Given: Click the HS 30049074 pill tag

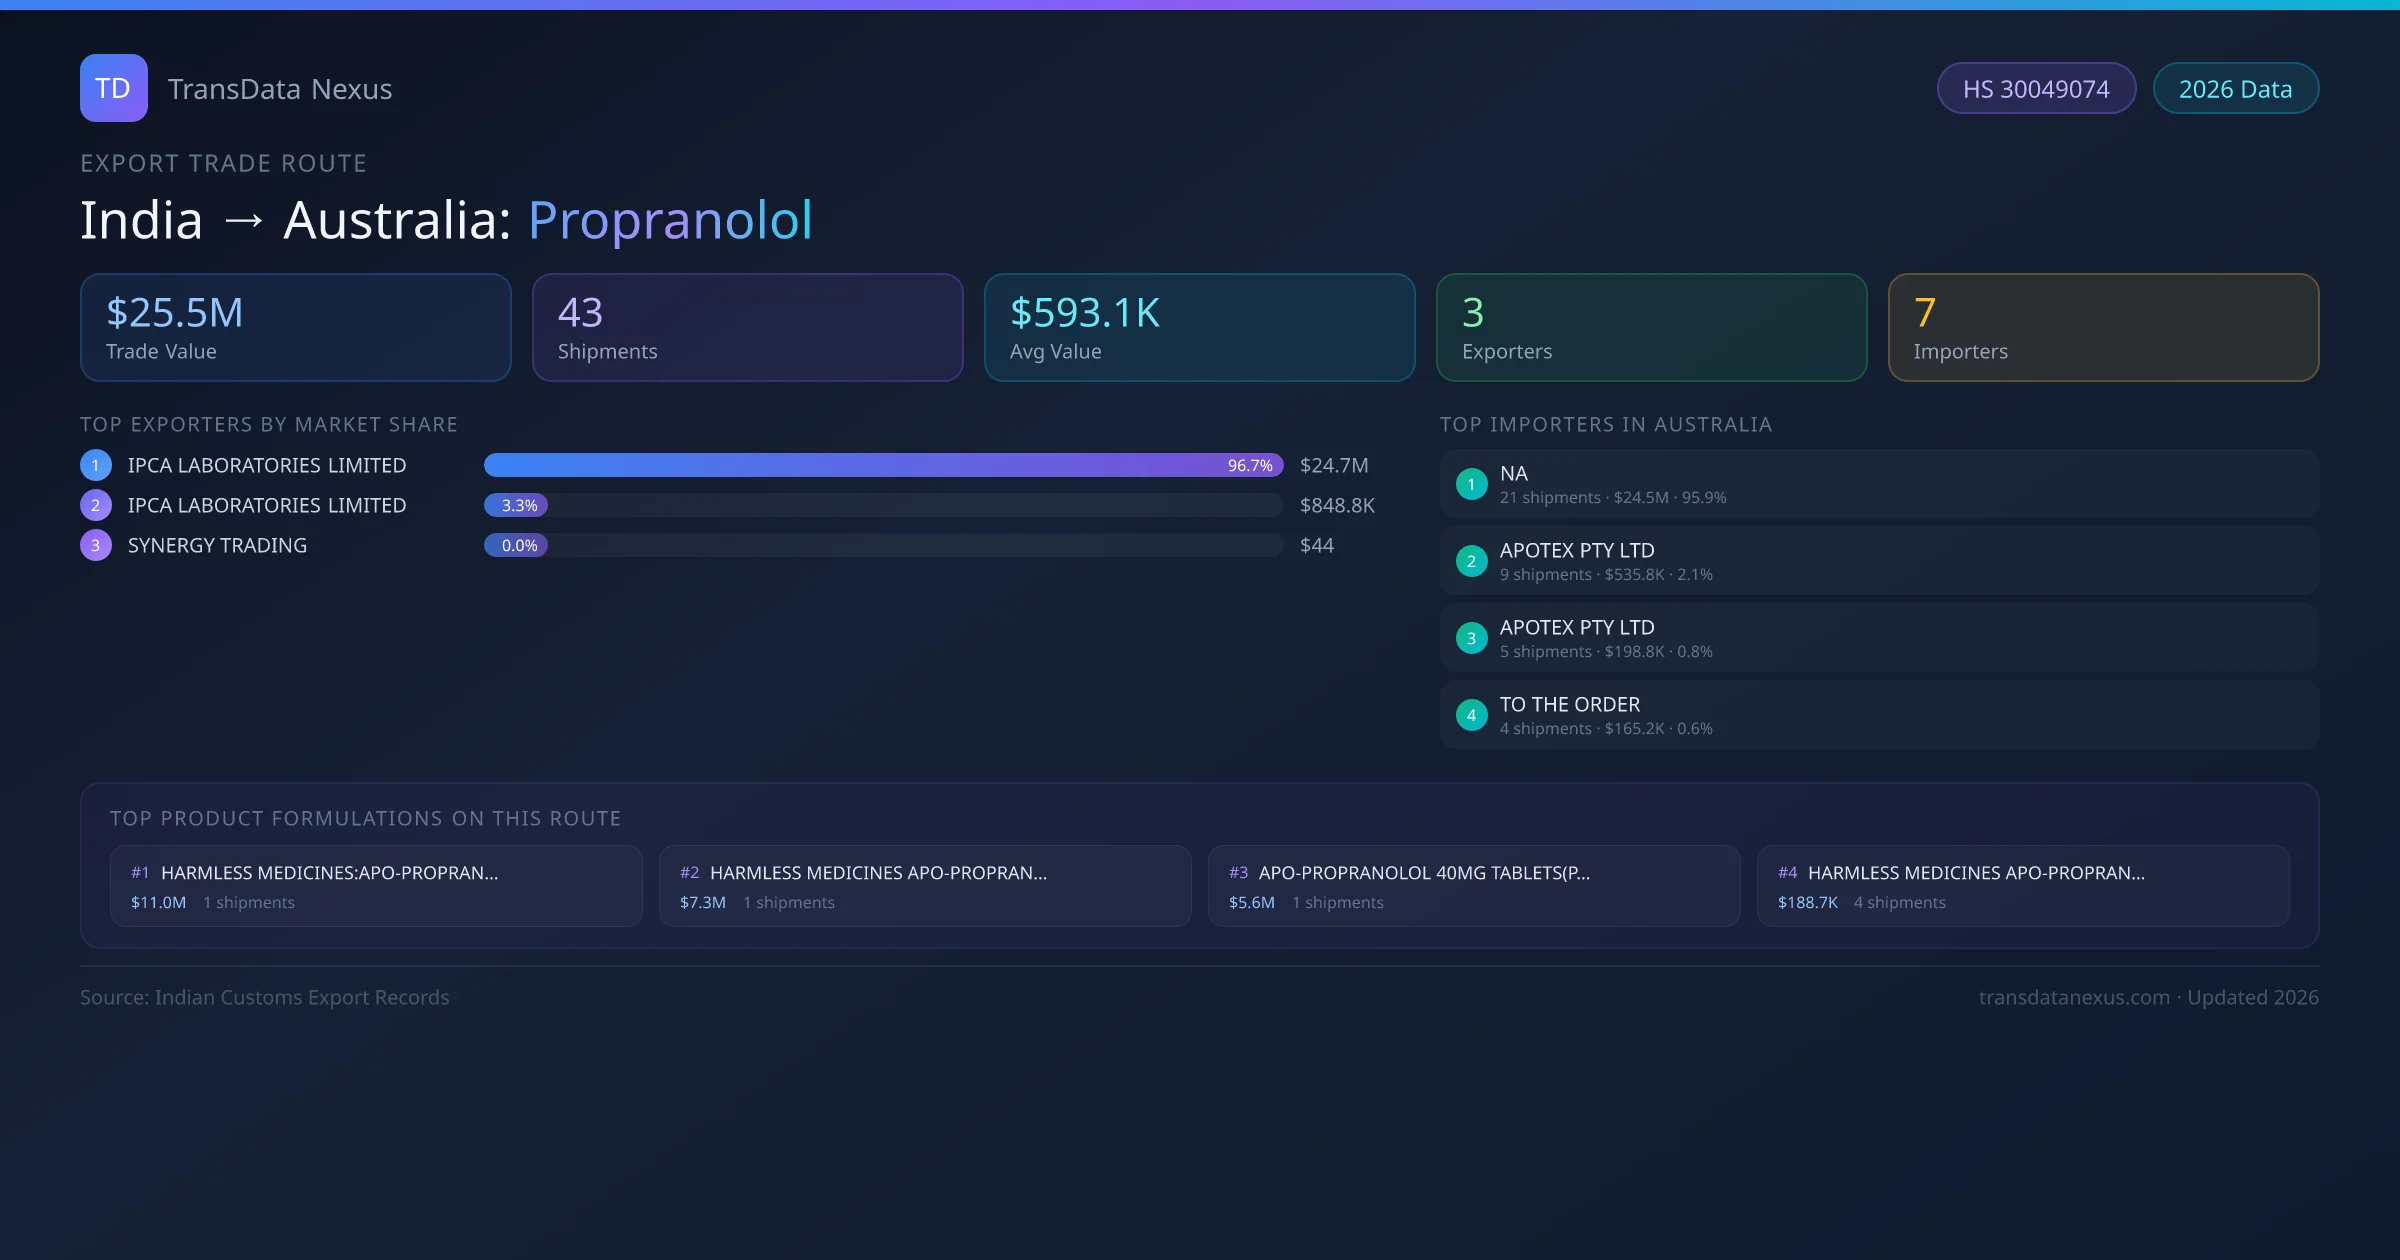Looking at the screenshot, I should [x=2036, y=89].
